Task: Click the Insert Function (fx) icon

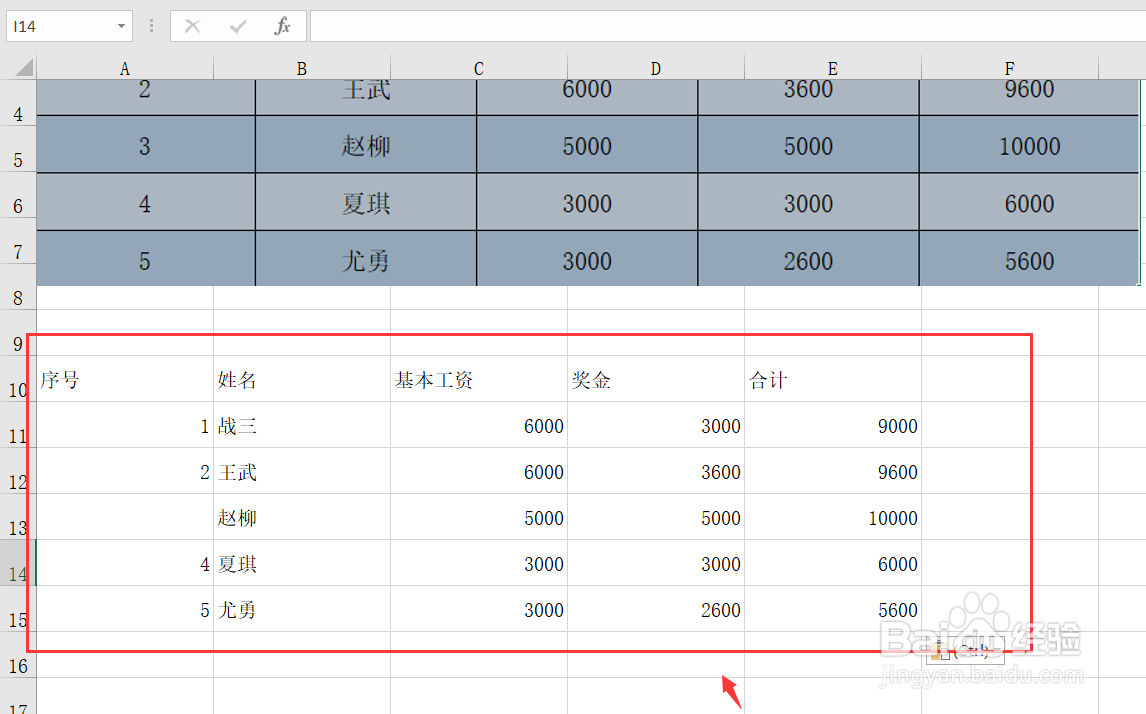Action: (x=283, y=25)
